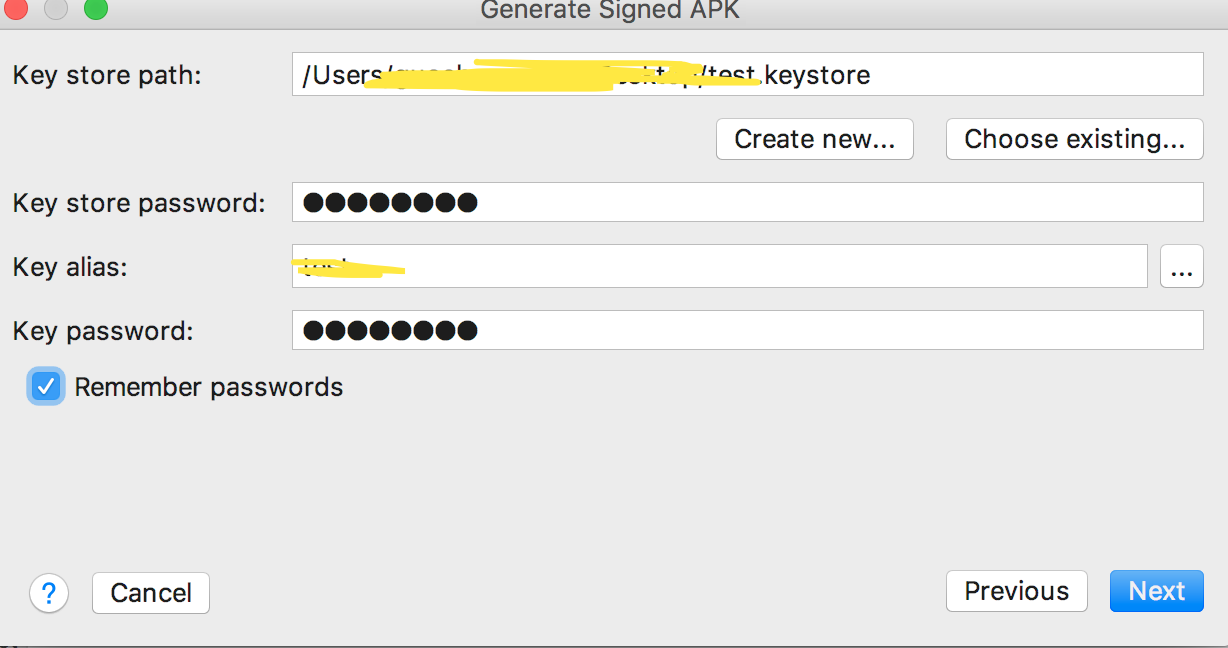The width and height of the screenshot is (1228, 648).
Task: Click the "Key alias:" label
Action: click(70, 267)
